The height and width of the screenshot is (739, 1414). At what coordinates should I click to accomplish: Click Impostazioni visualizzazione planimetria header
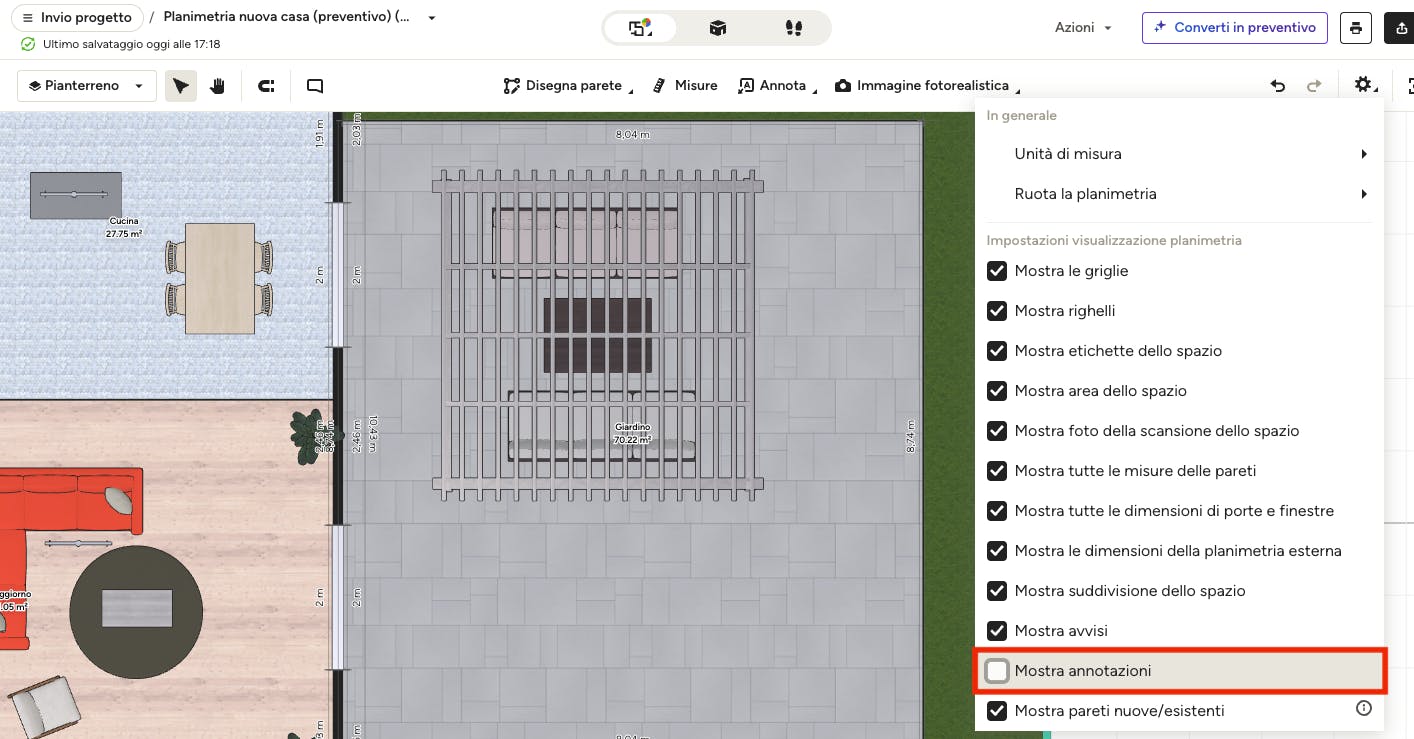pyautogui.click(x=1114, y=240)
